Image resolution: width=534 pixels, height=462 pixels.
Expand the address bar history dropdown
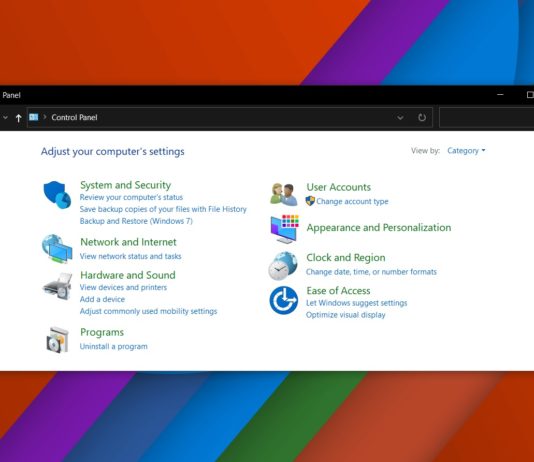(x=400, y=117)
